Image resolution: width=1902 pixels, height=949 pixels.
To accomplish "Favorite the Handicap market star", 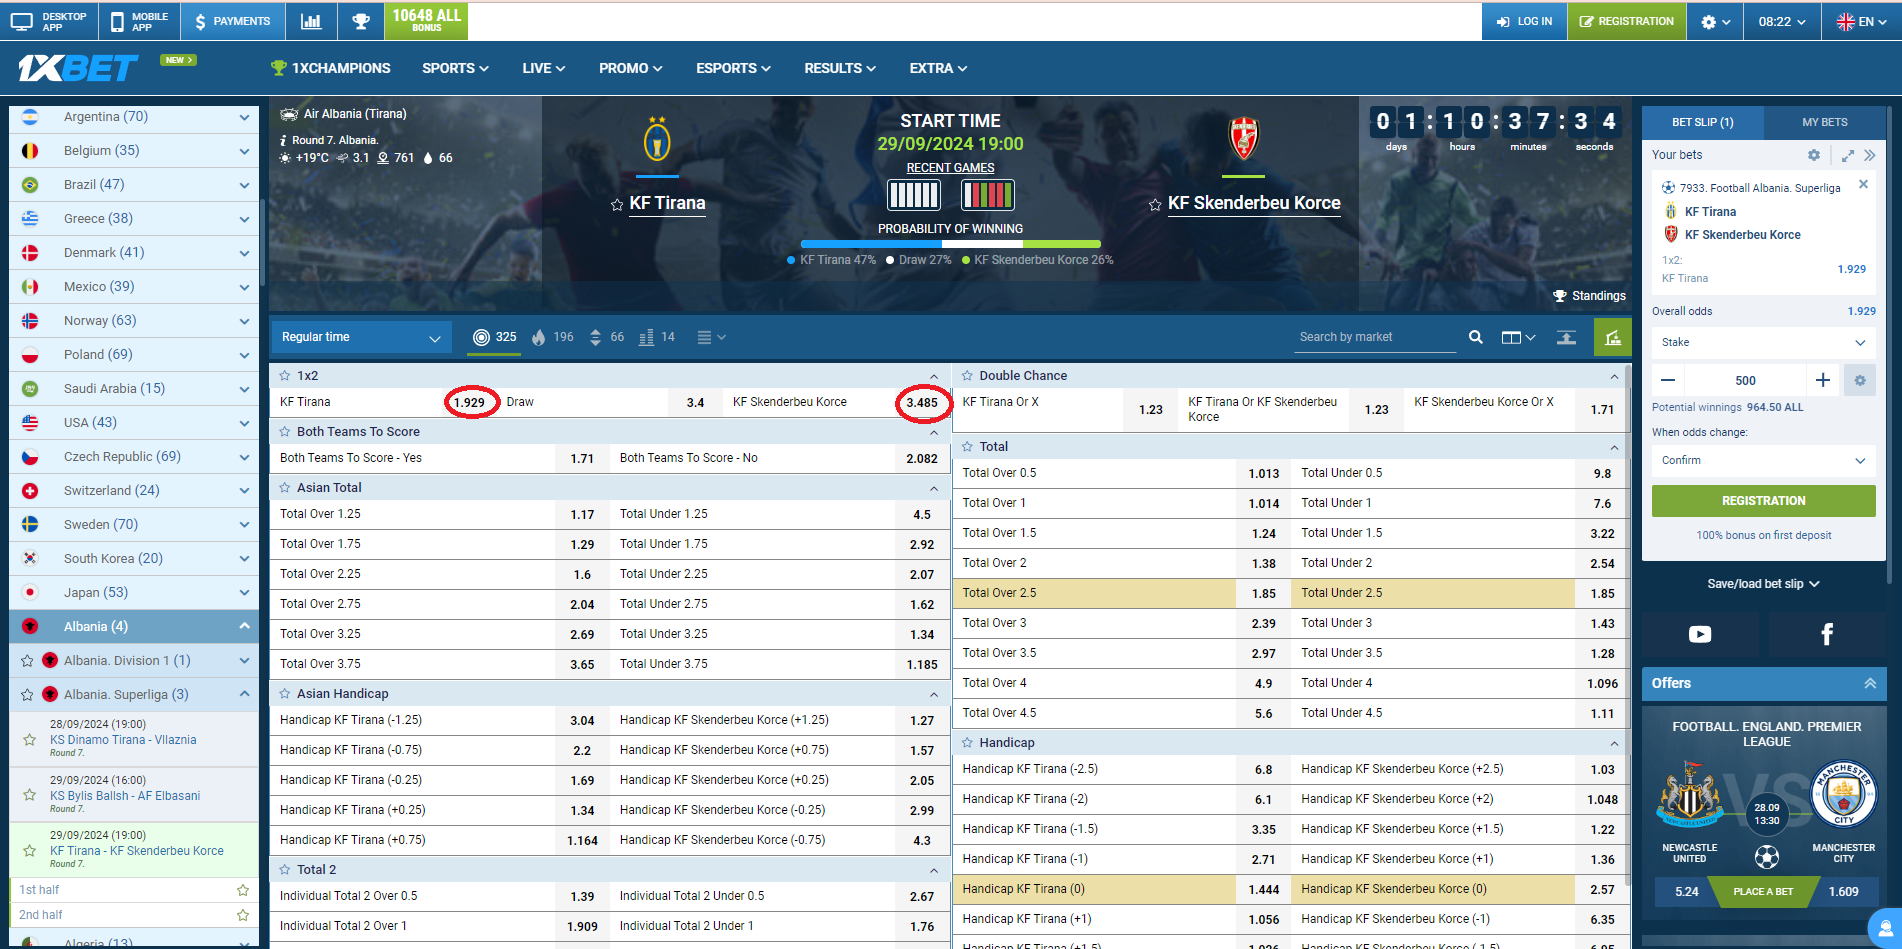I will 967,743.
